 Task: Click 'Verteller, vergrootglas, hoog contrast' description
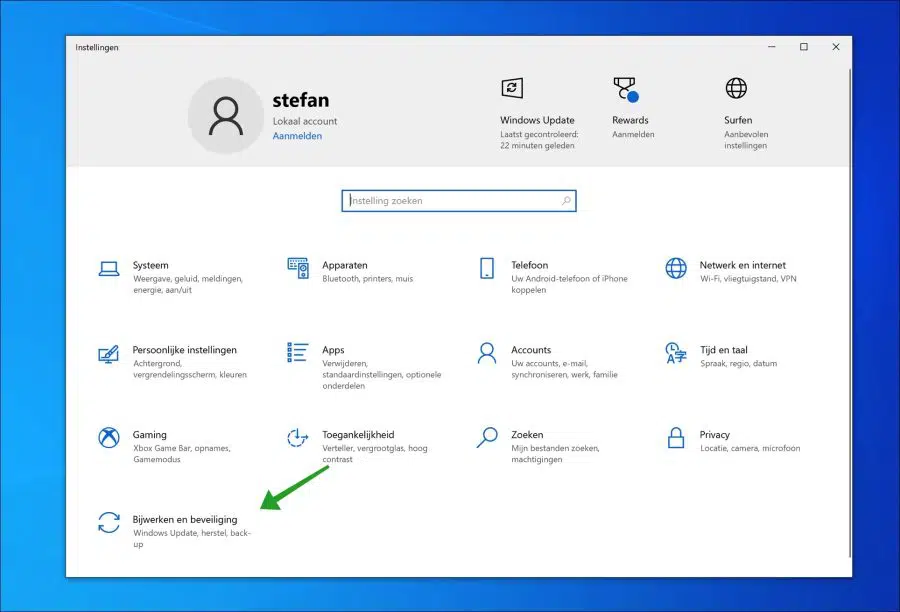click(x=374, y=454)
